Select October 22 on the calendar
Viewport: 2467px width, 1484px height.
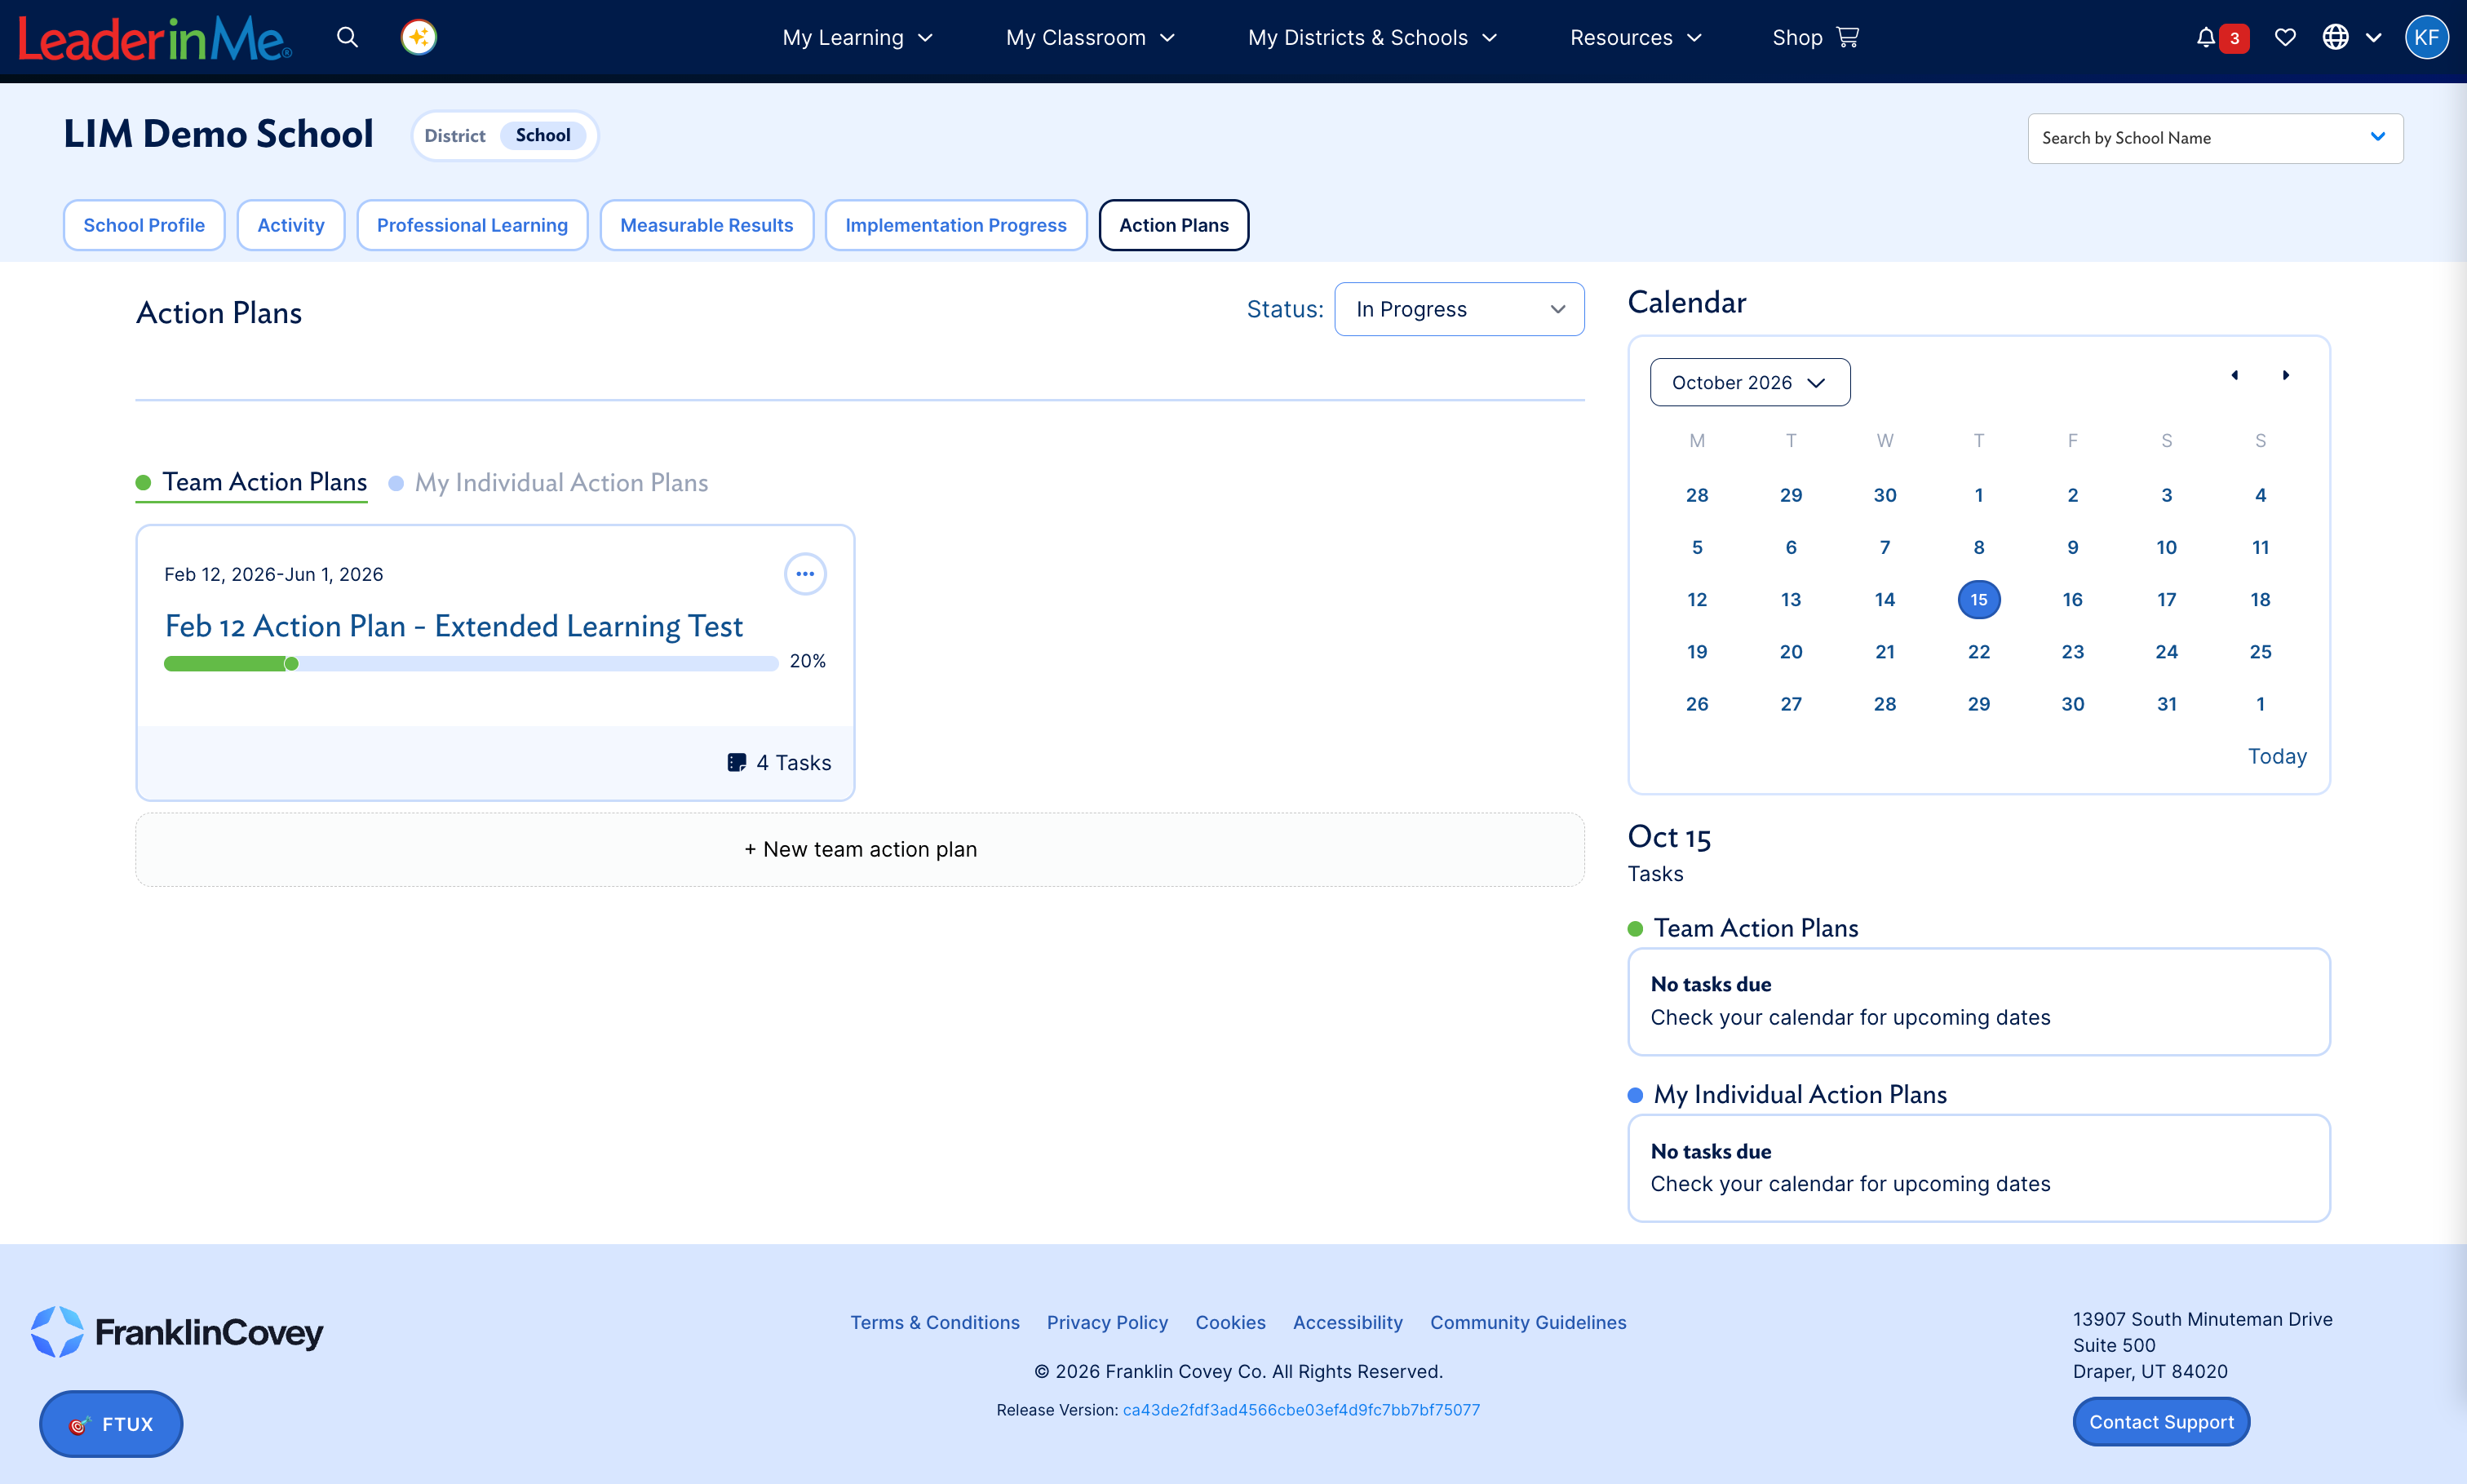click(1978, 652)
